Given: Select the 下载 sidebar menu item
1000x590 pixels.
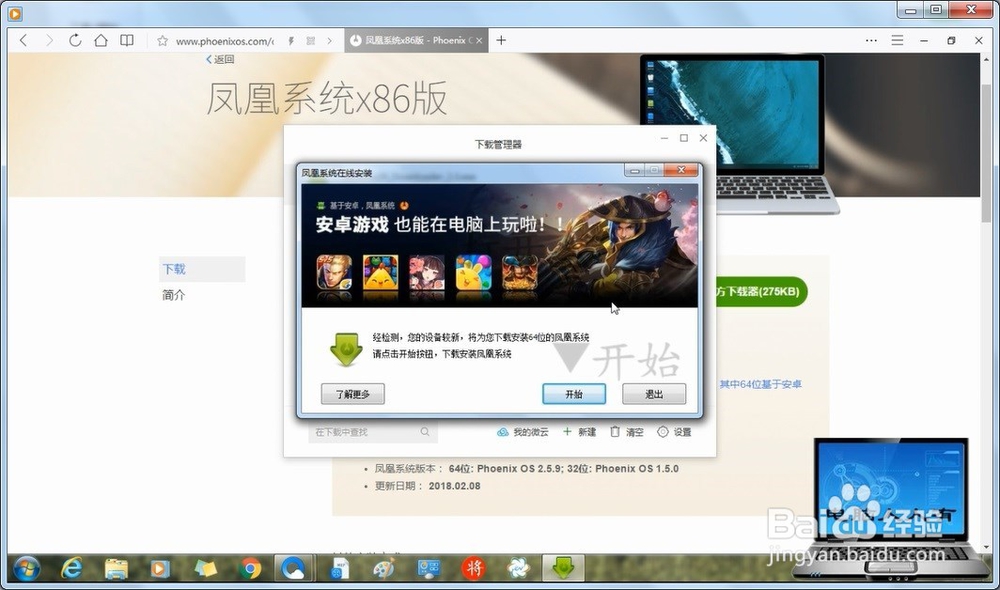Looking at the screenshot, I should coord(202,269).
